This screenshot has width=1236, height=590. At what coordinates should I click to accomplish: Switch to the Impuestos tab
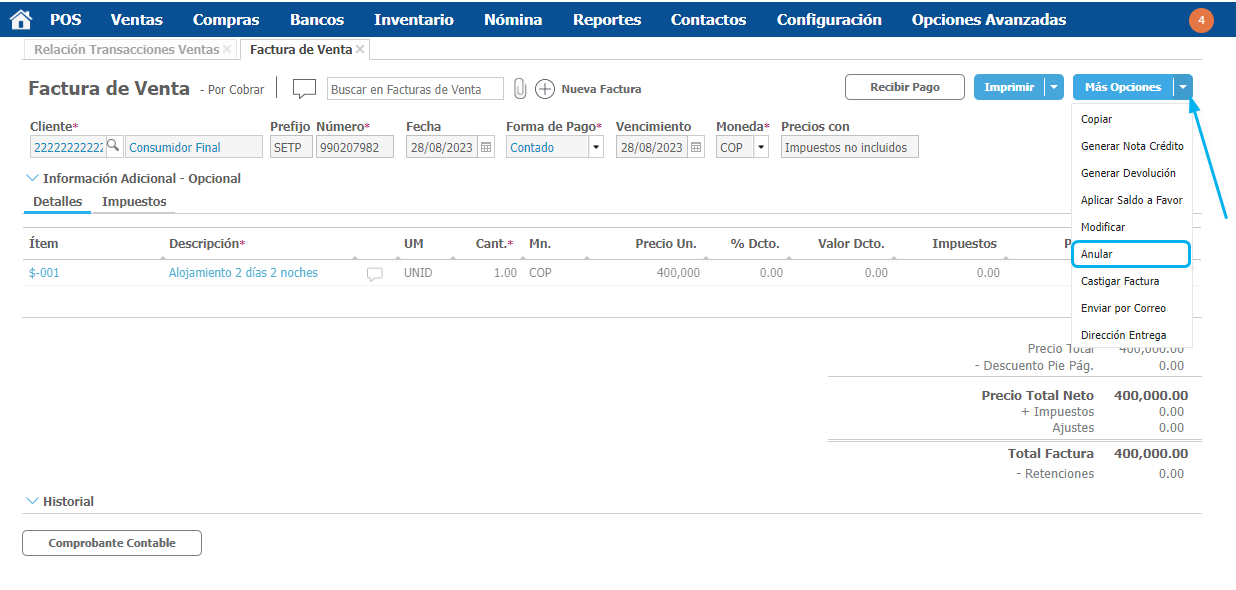pyautogui.click(x=134, y=202)
